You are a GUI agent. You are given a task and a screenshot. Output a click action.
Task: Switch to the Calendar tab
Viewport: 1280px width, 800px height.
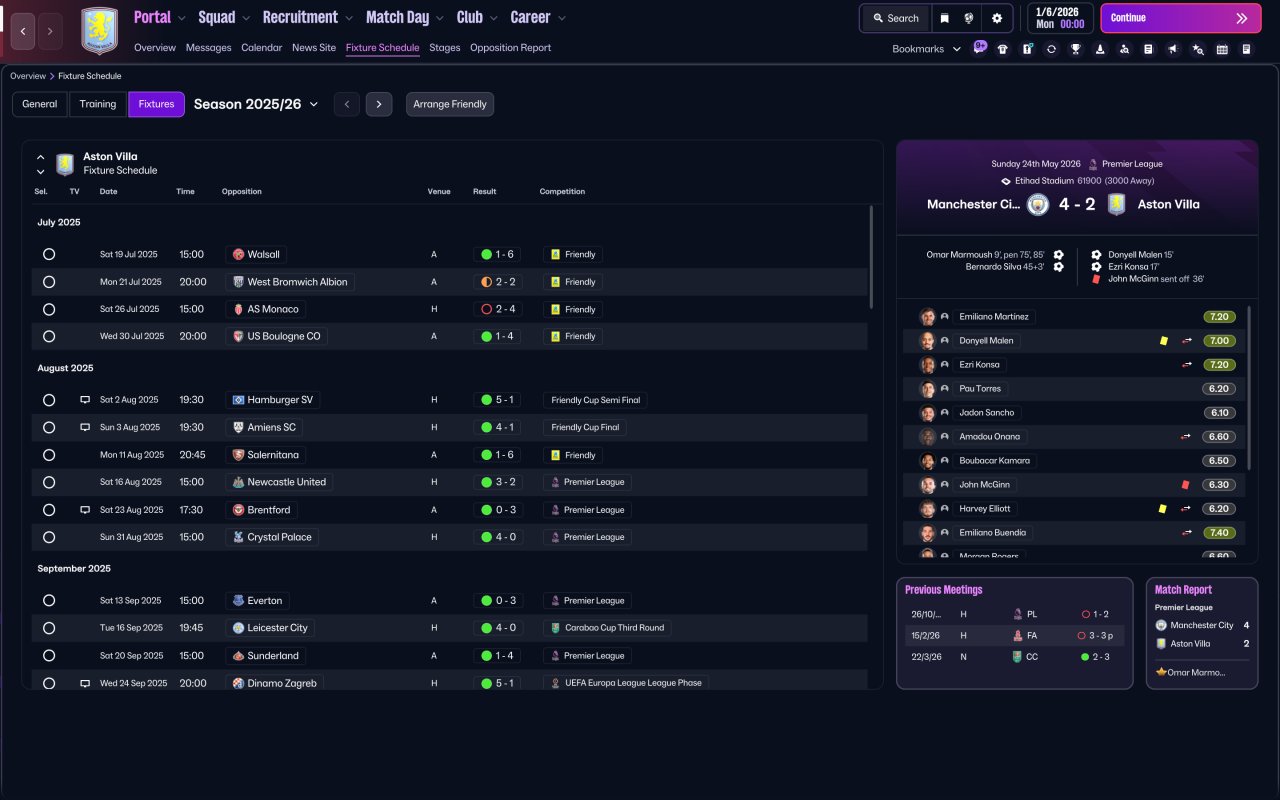click(x=262, y=48)
